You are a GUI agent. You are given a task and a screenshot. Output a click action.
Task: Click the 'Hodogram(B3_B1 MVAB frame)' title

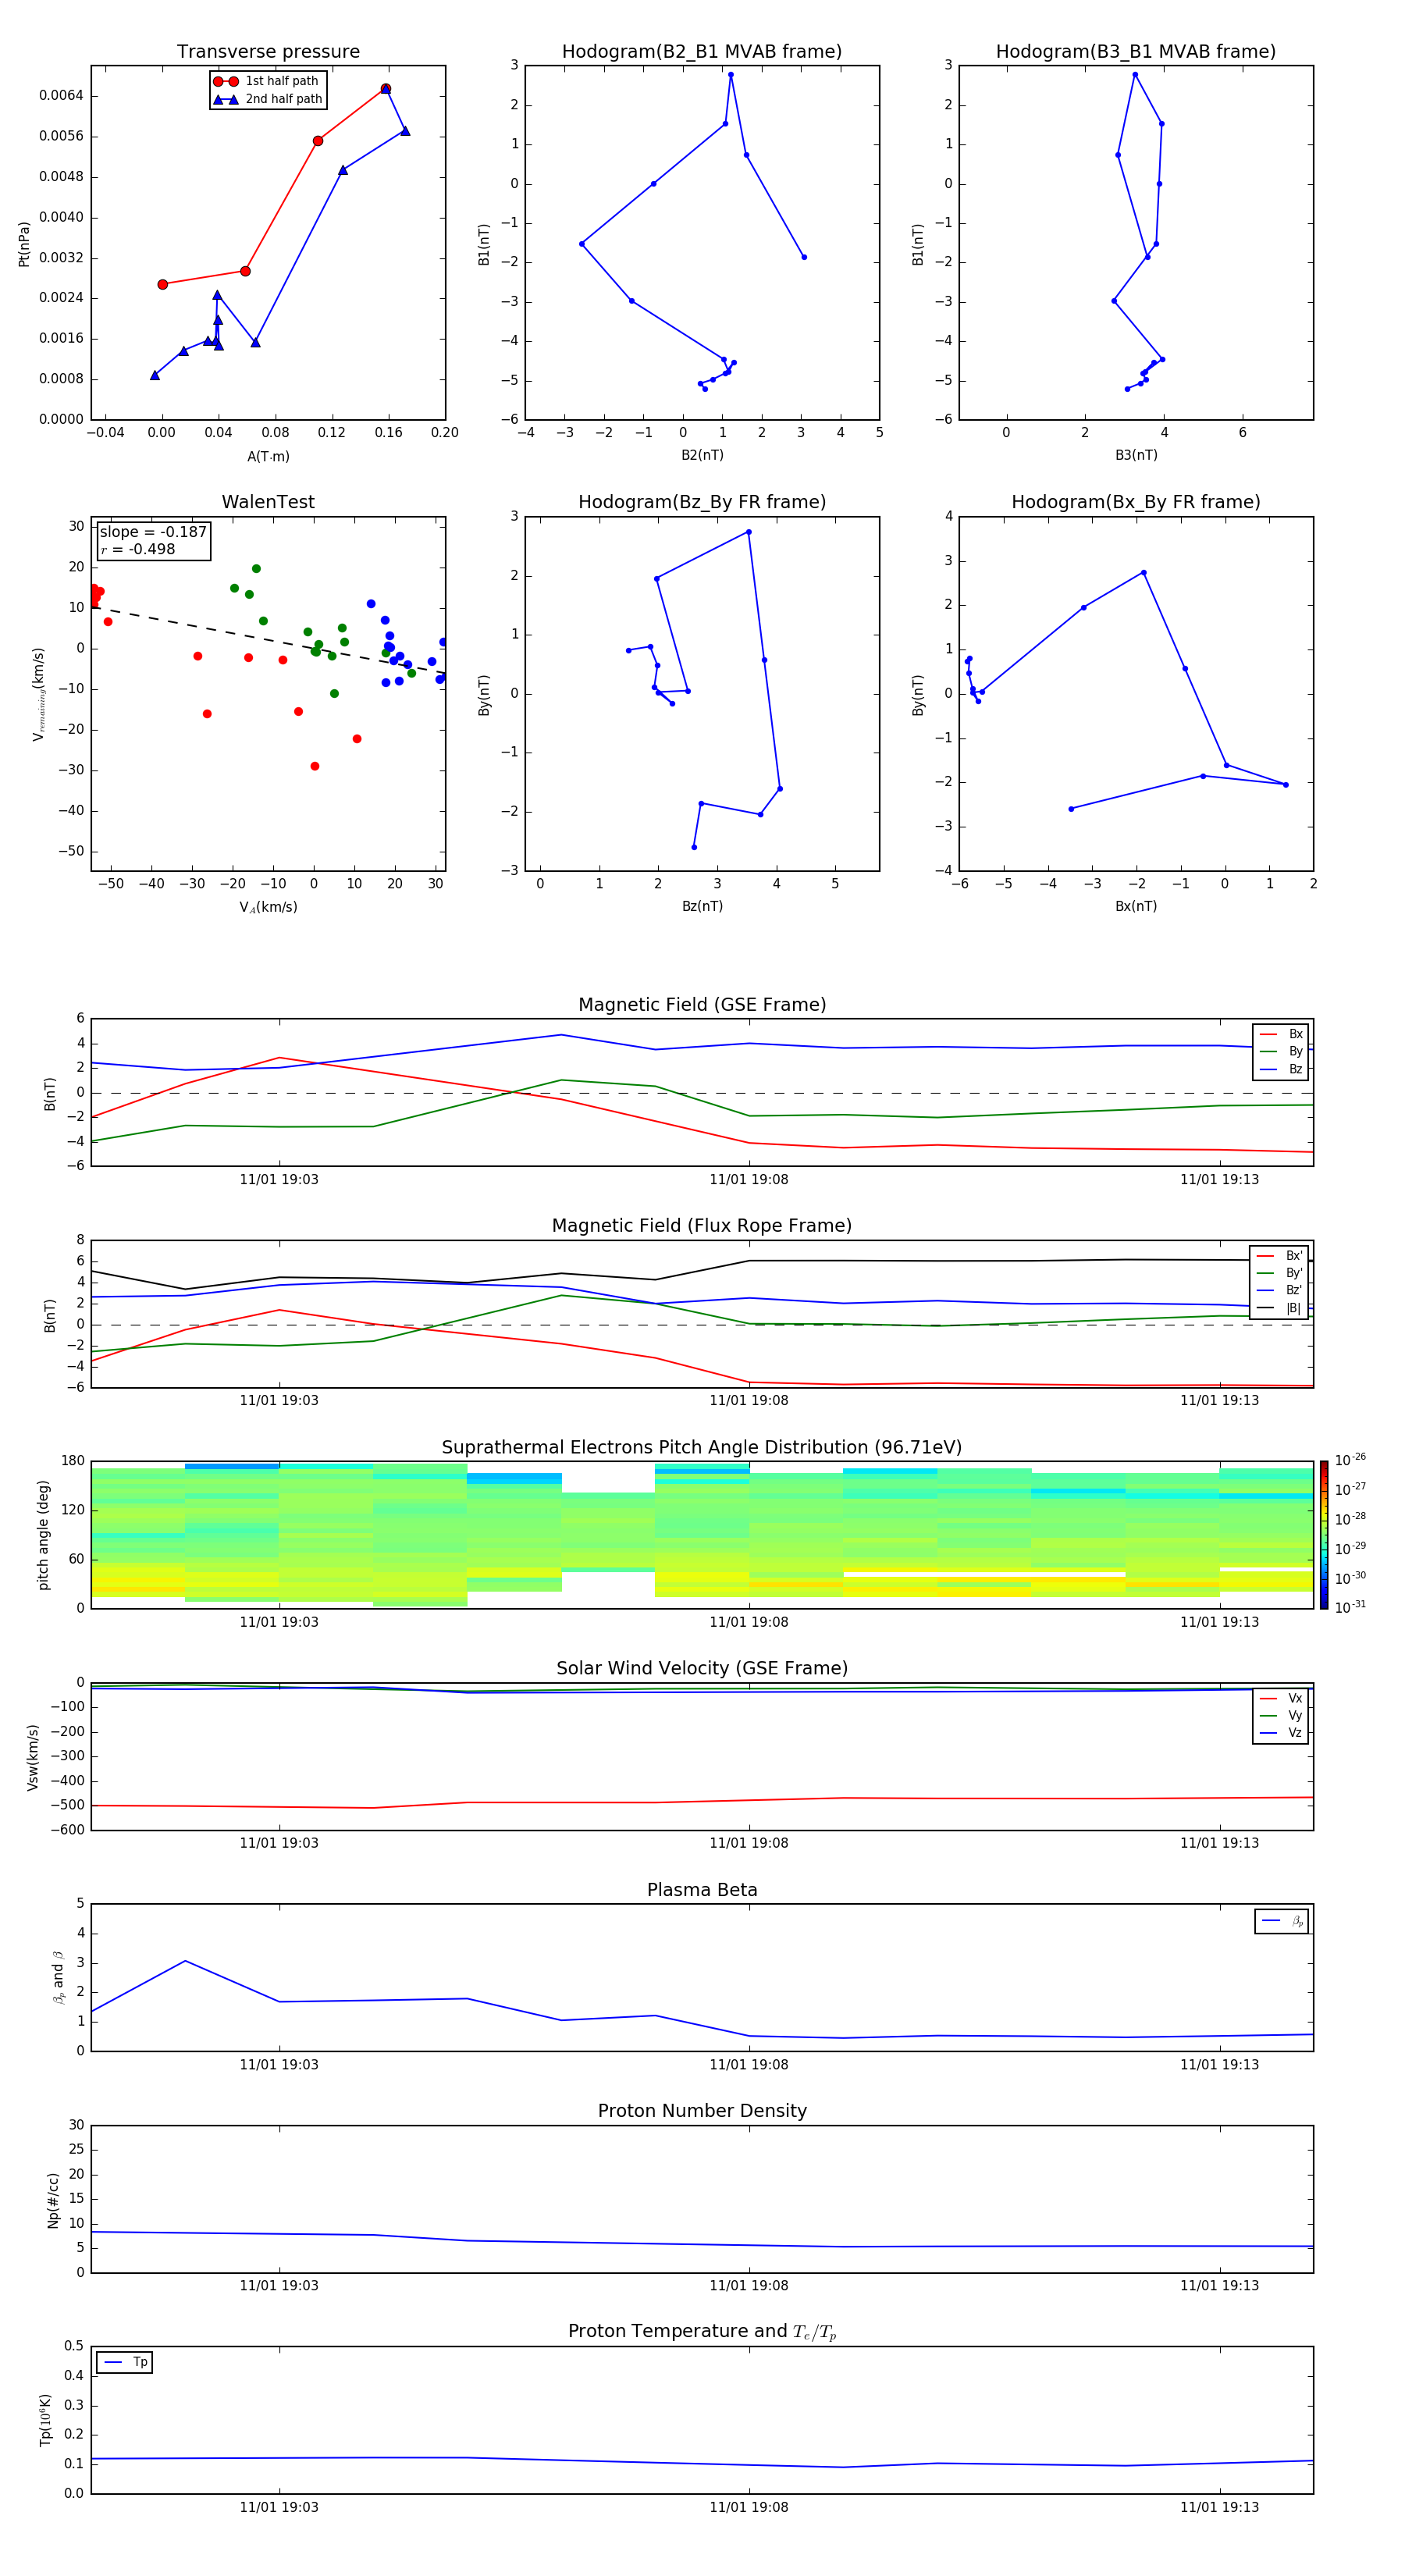[x=1136, y=51]
